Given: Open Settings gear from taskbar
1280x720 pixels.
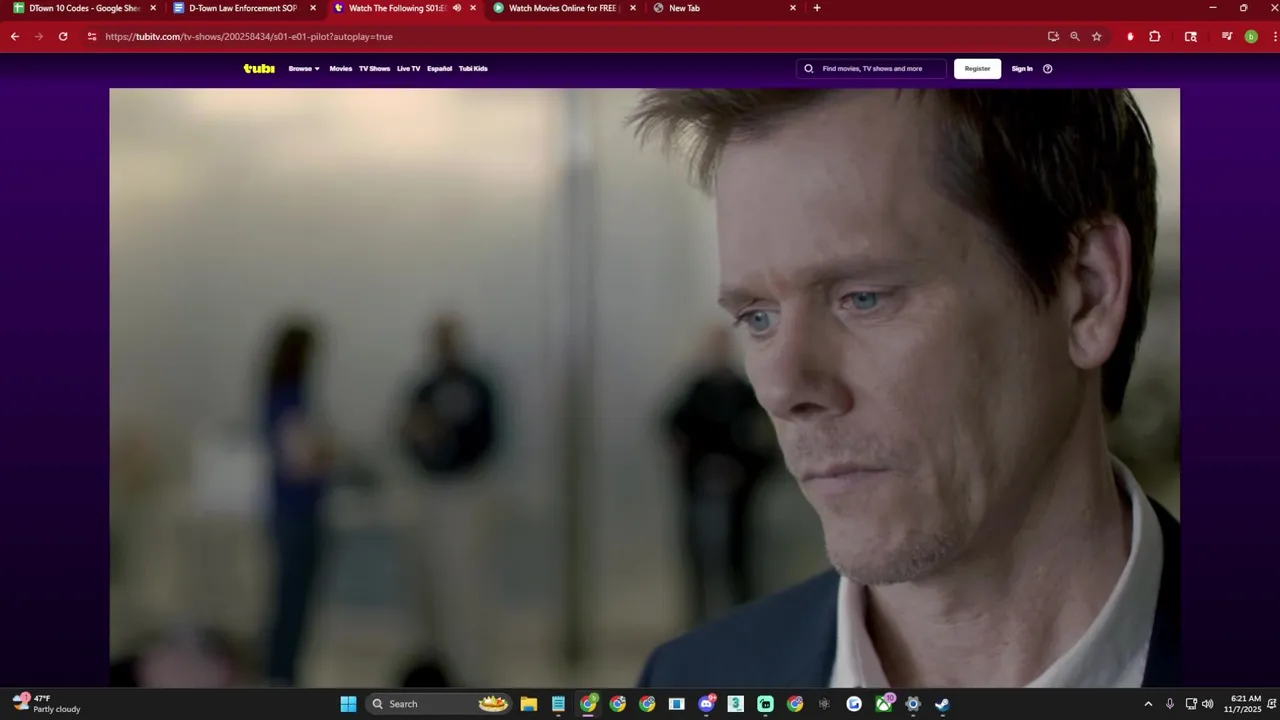Looking at the screenshot, I should (913, 704).
